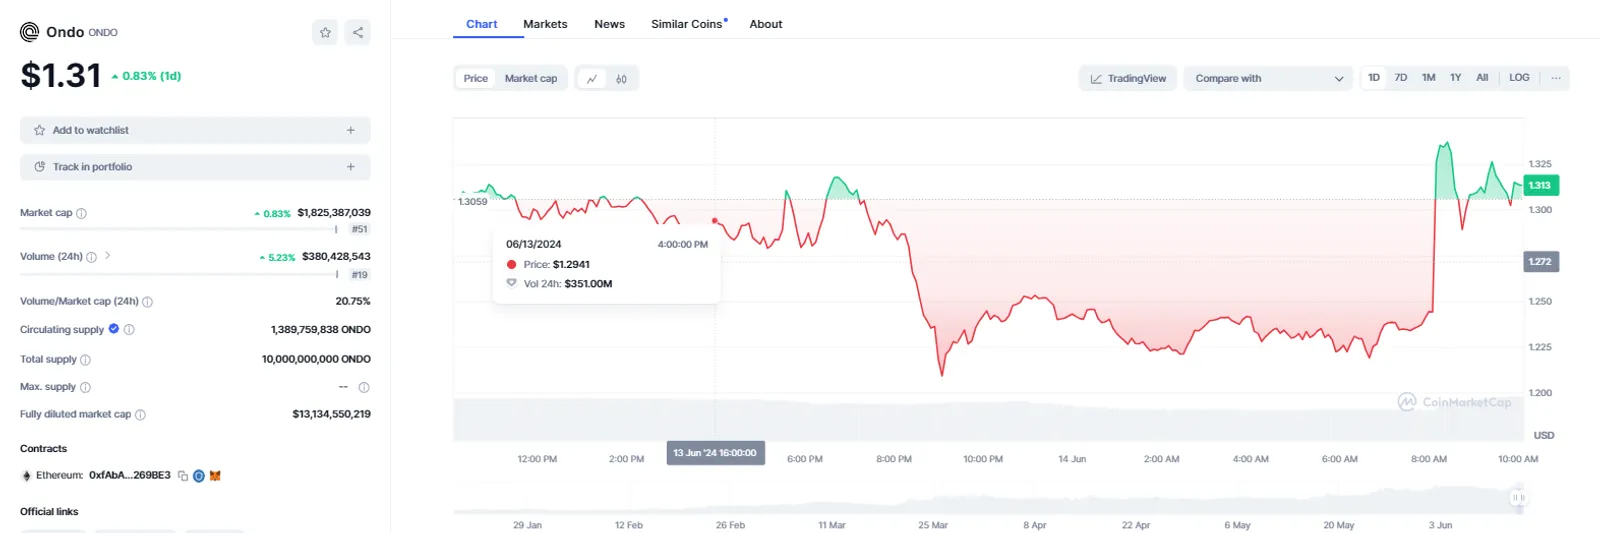The height and width of the screenshot is (533, 1600).
Task: Select 1M time range
Action: click(1428, 77)
